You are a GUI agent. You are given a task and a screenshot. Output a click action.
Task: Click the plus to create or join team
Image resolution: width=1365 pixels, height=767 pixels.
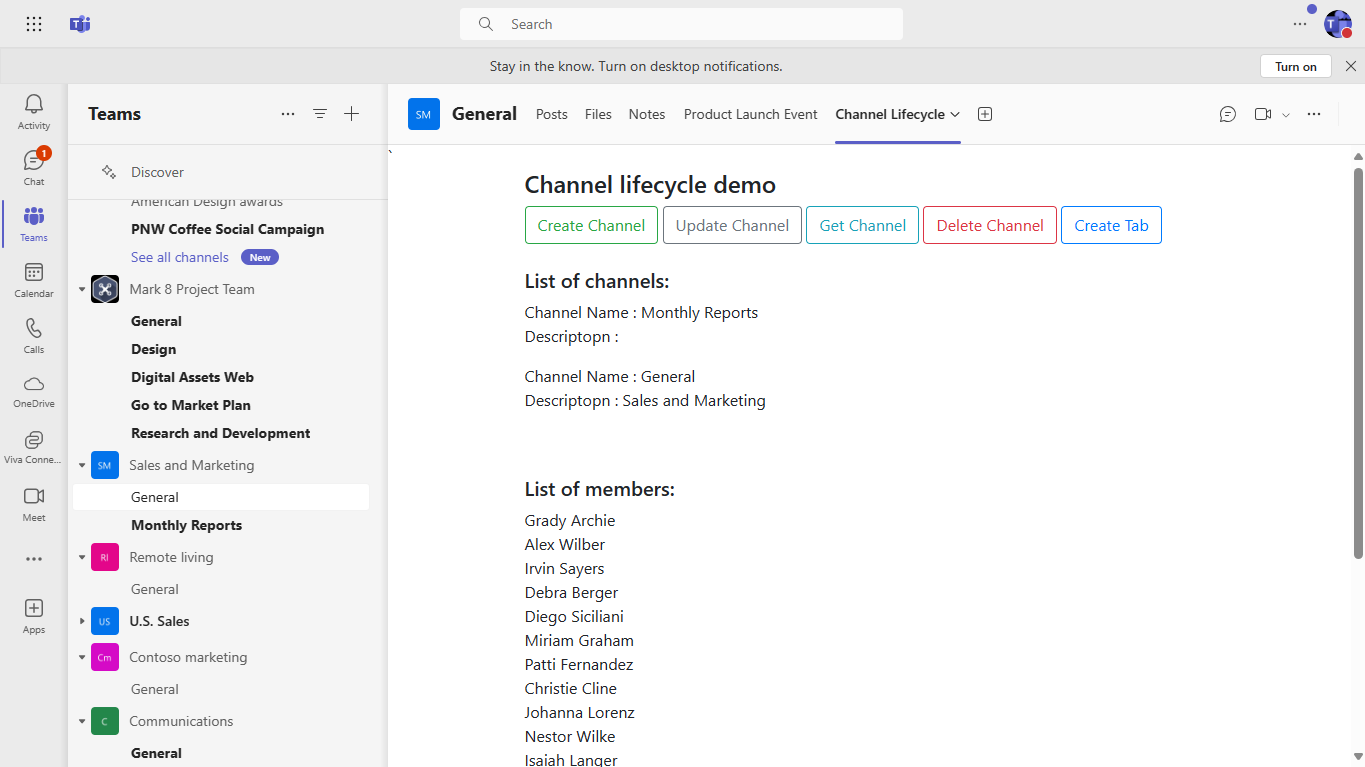tap(352, 114)
